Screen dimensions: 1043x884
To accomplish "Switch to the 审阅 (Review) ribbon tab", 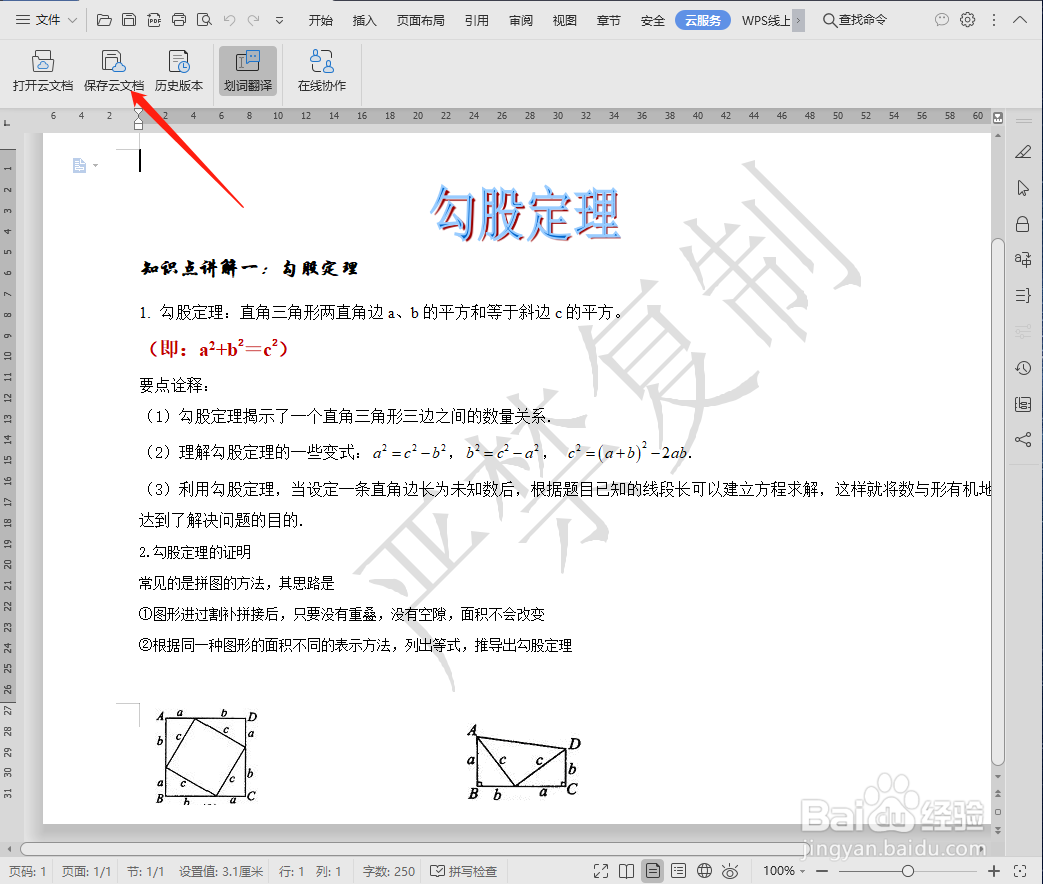I will click(x=521, y=19).
